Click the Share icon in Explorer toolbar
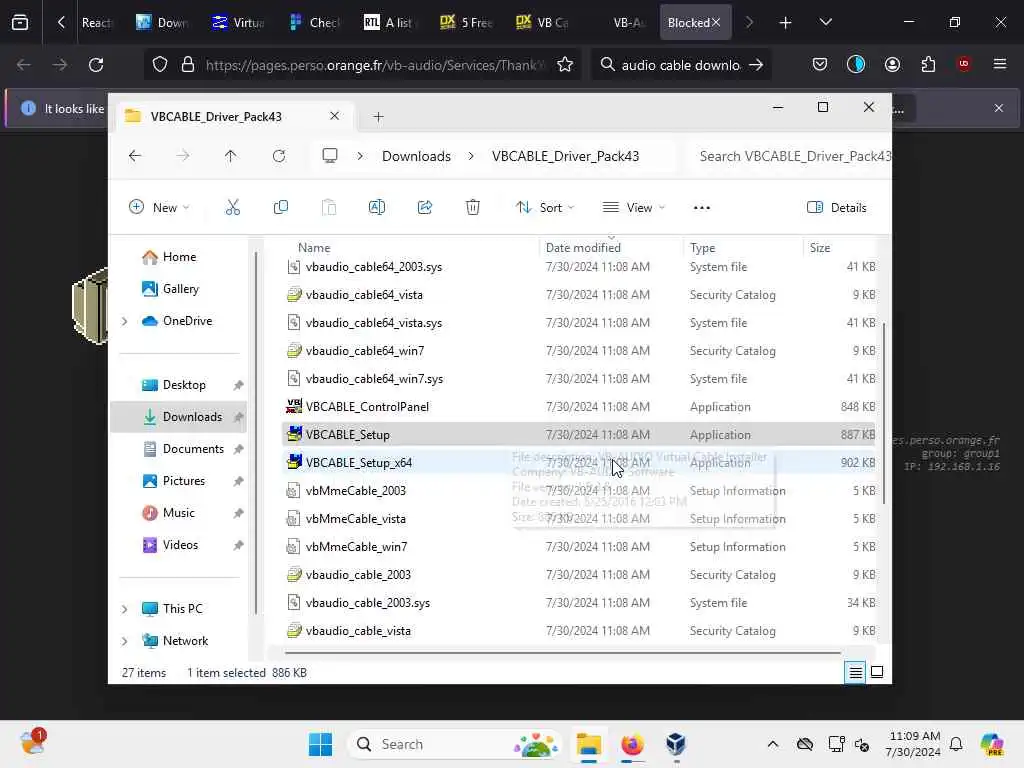The width and height of the screenshot is (1024, 768). click(424, 208)
